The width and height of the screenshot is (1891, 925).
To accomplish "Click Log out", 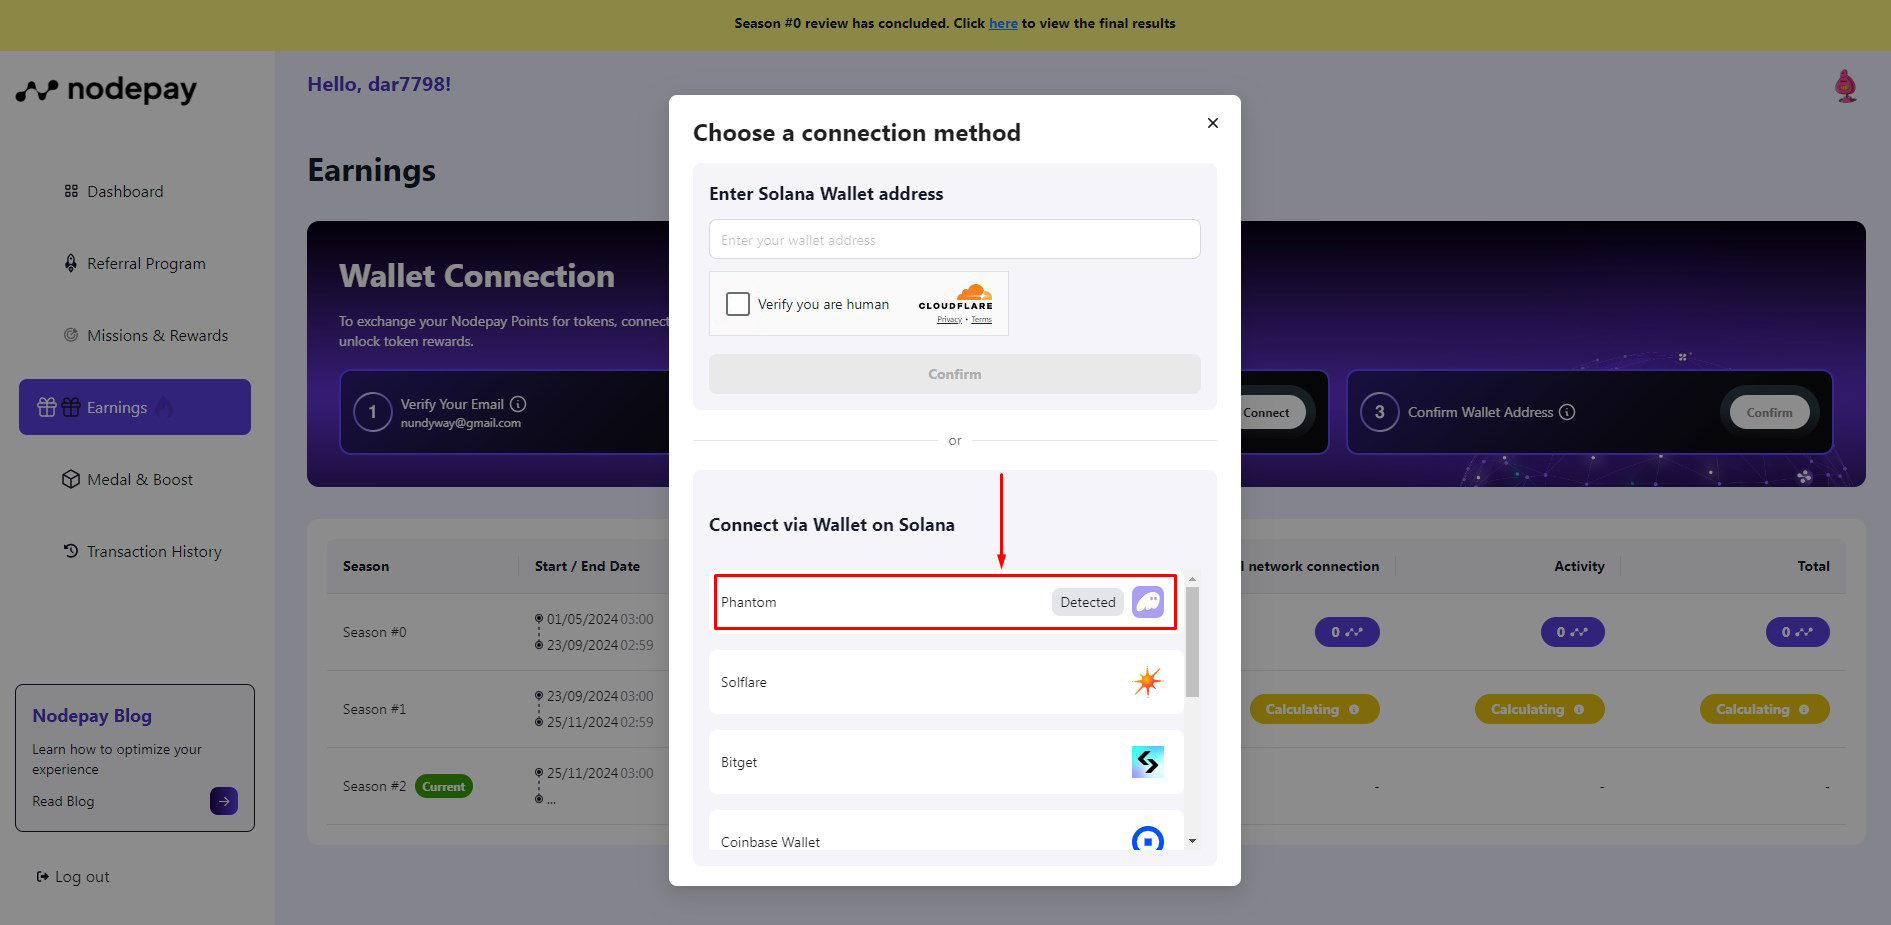I will pyautogui.click(x=82, y=877).
